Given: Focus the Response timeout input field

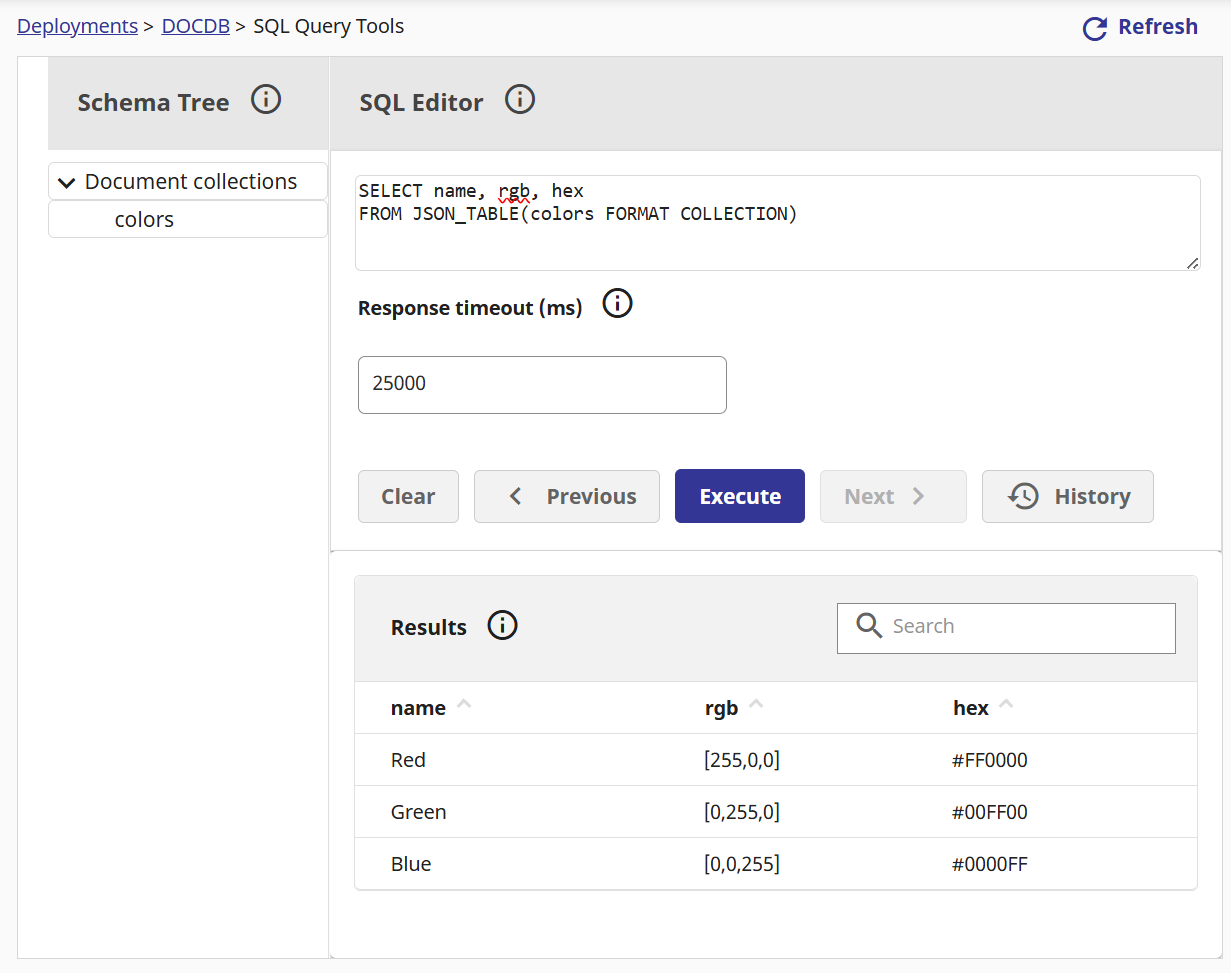Looking at the screenshot, I should (542, 384).
